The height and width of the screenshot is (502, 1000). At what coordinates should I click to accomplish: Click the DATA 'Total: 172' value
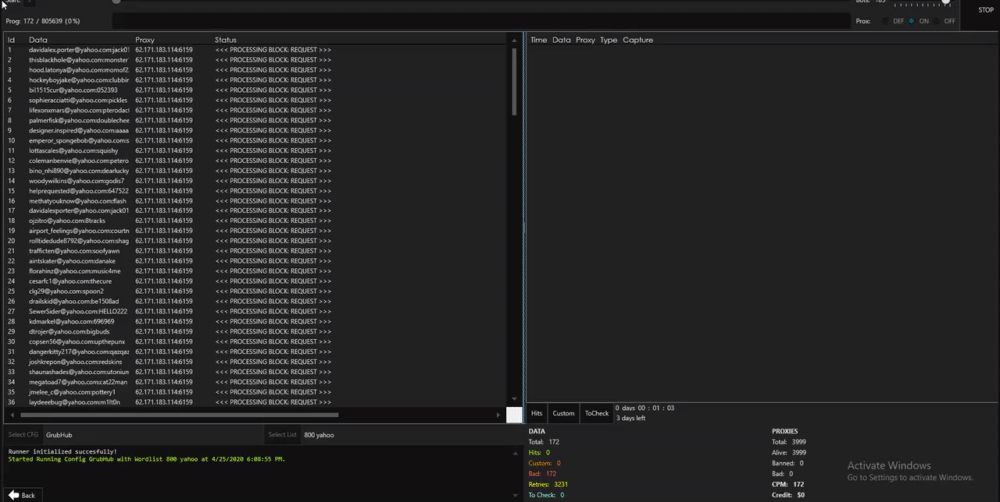tap(544, 441)
